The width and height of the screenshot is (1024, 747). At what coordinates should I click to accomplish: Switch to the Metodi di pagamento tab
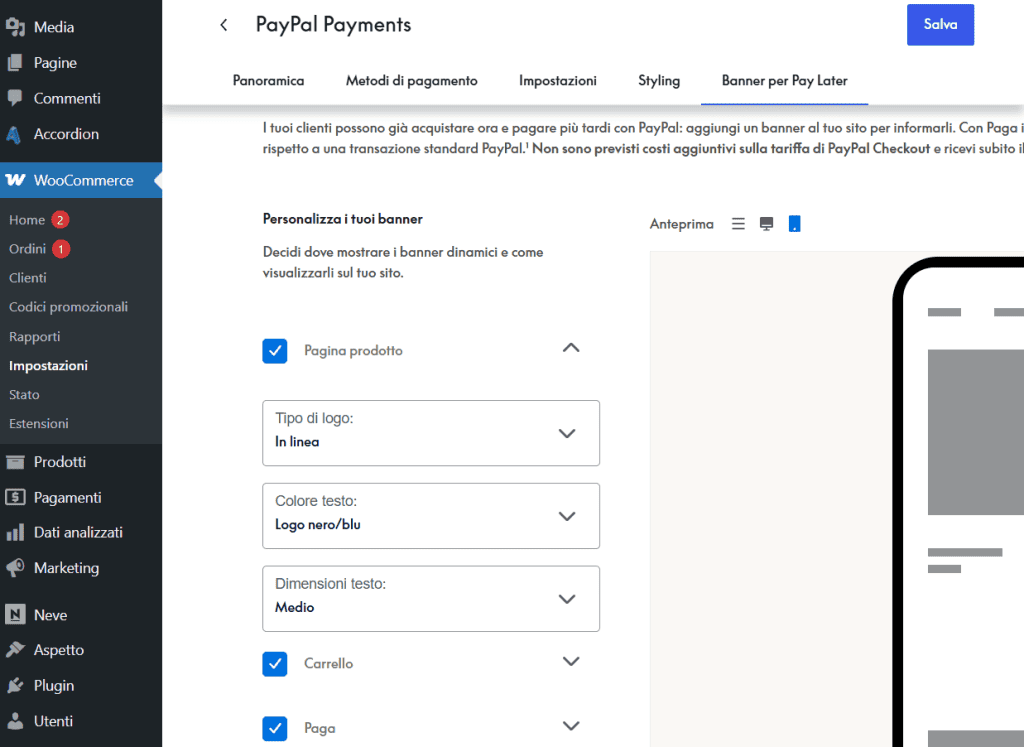(x=411, y=81)
